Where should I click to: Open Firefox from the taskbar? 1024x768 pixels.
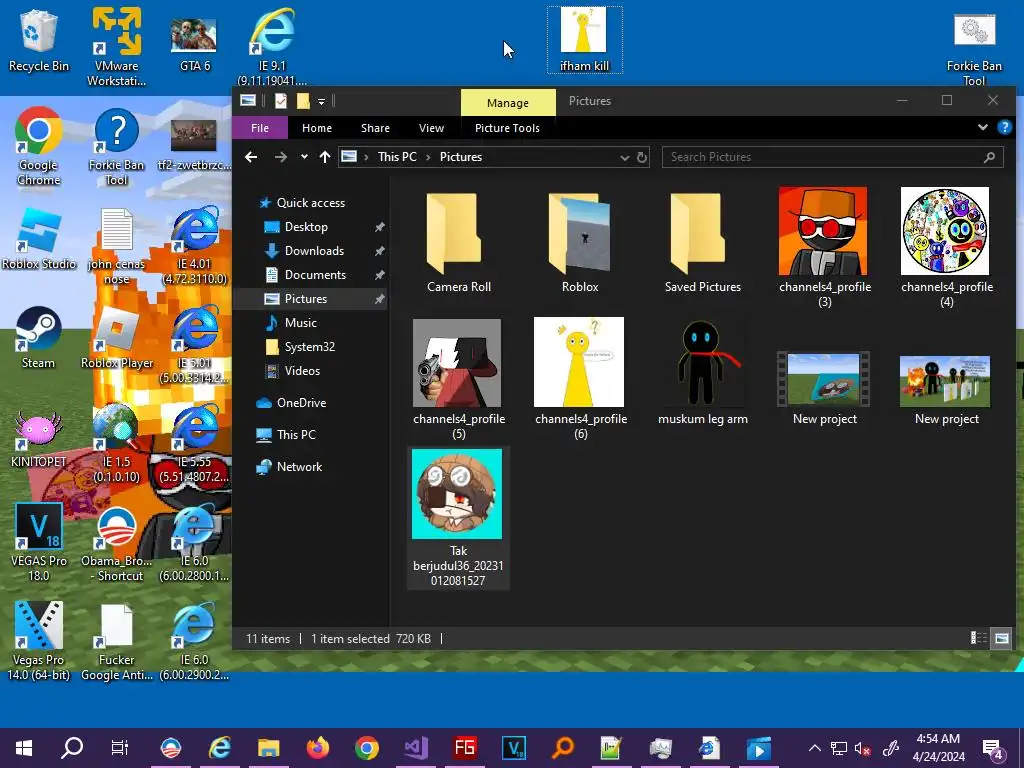pyautogui.click(x=317, y=748)
